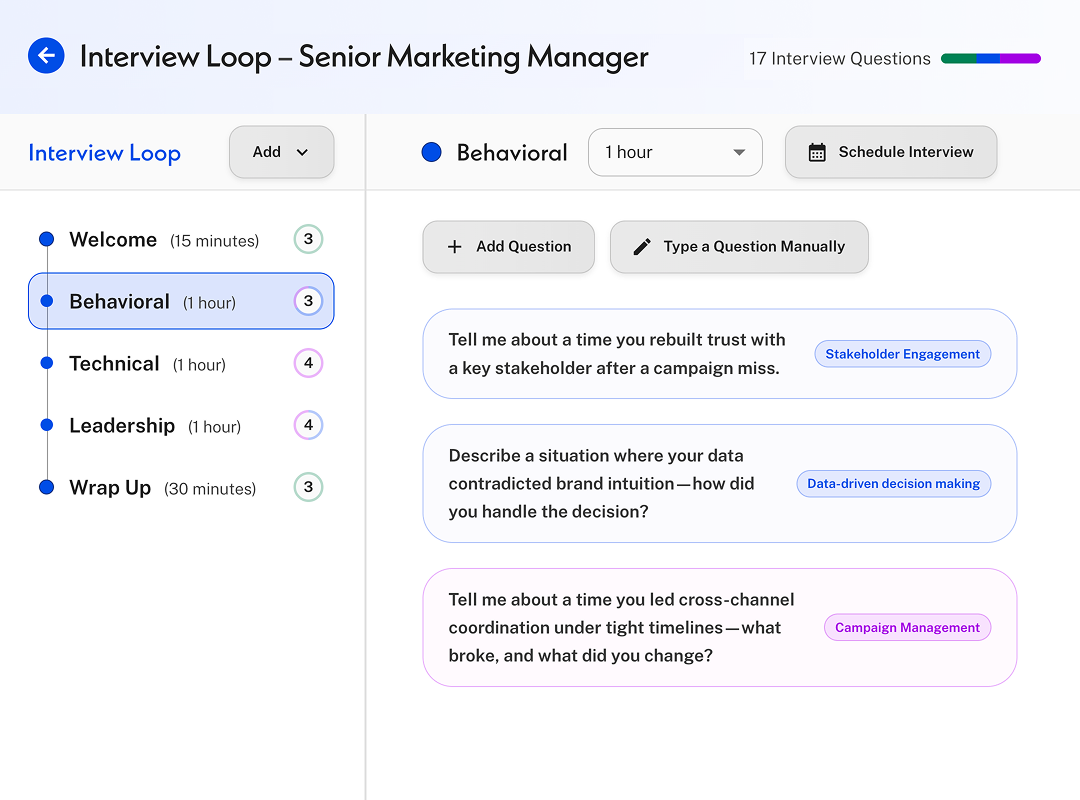
Task: Go to the Wrap Up stage
Action: [110, 488]
